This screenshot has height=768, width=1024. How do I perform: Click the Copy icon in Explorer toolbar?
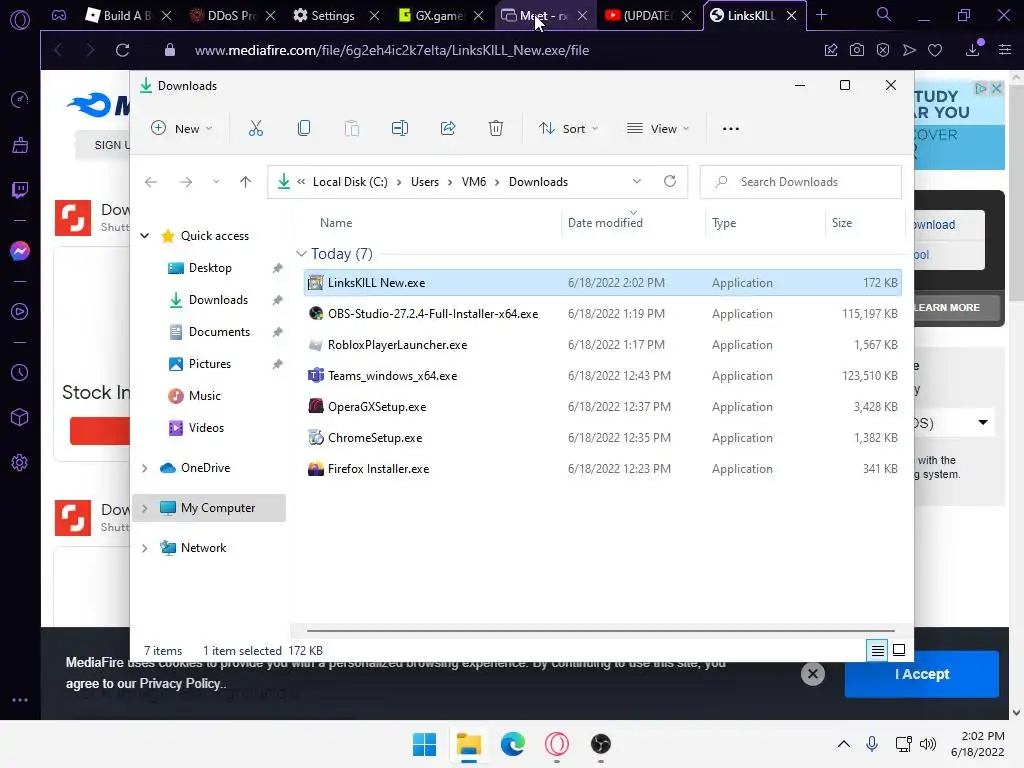(x=304, y=129)
